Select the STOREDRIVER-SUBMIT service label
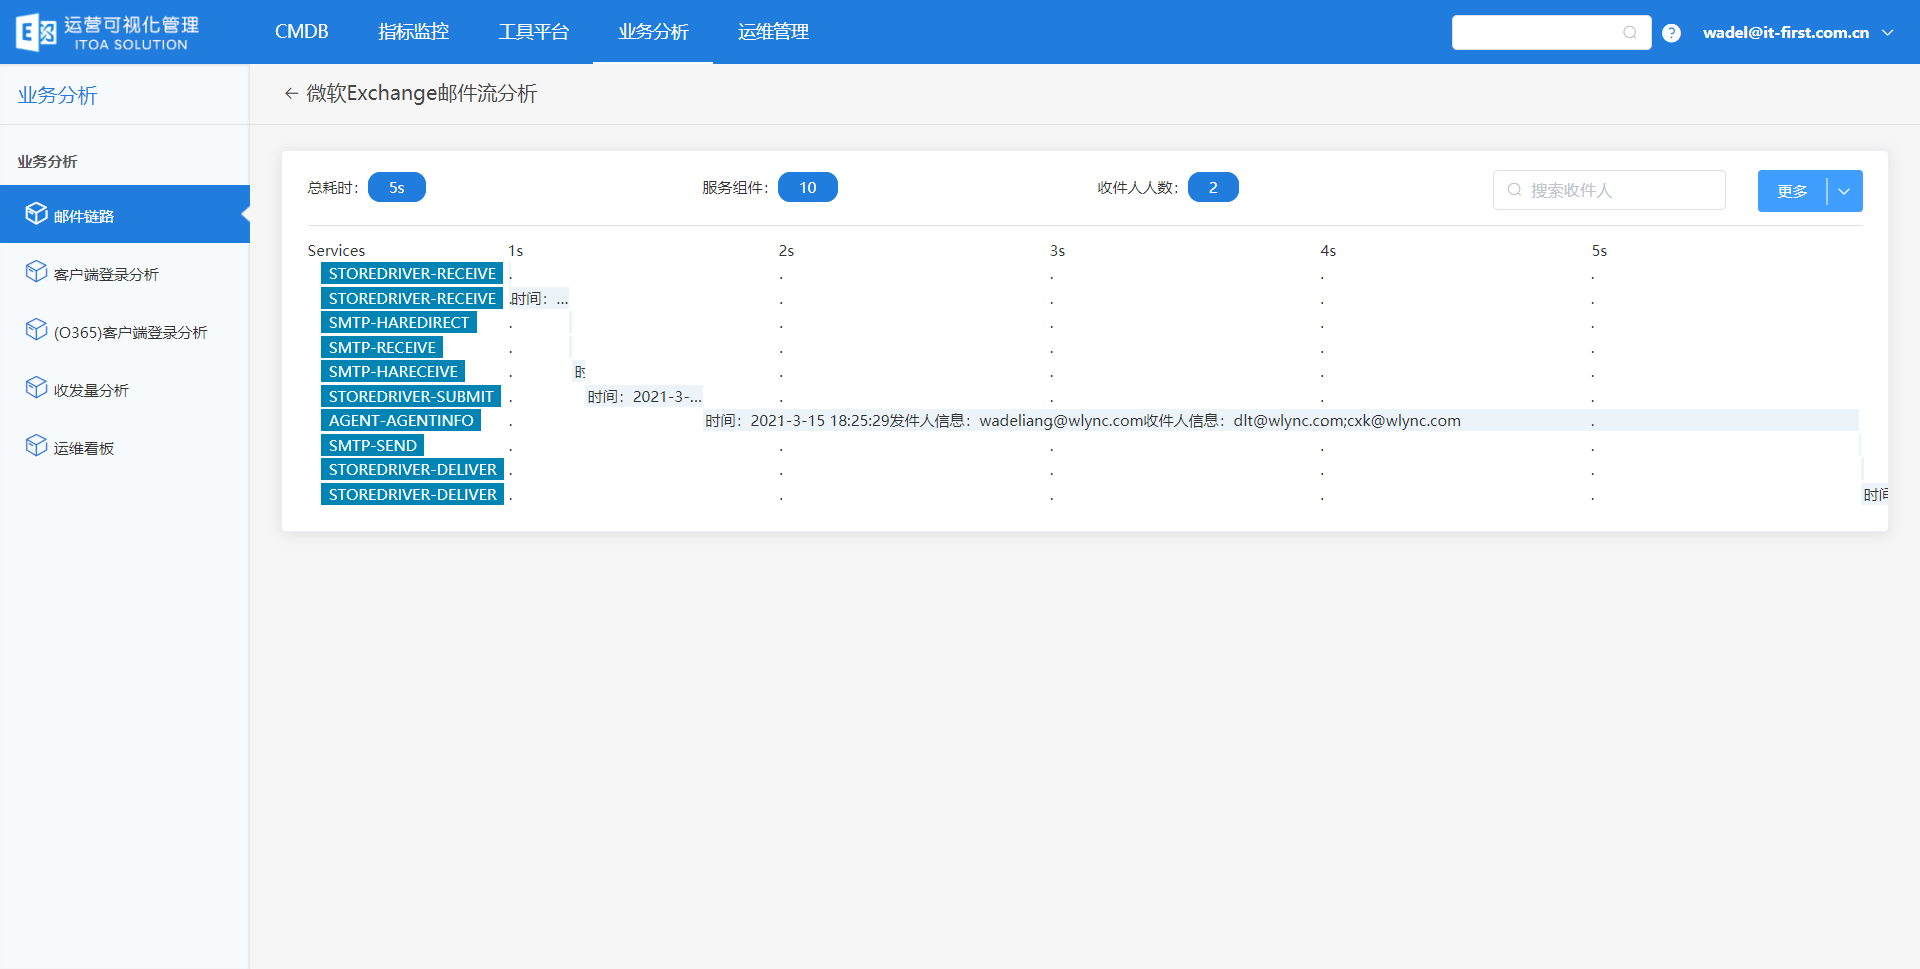The image size is (1920, 969). [411, 396]
